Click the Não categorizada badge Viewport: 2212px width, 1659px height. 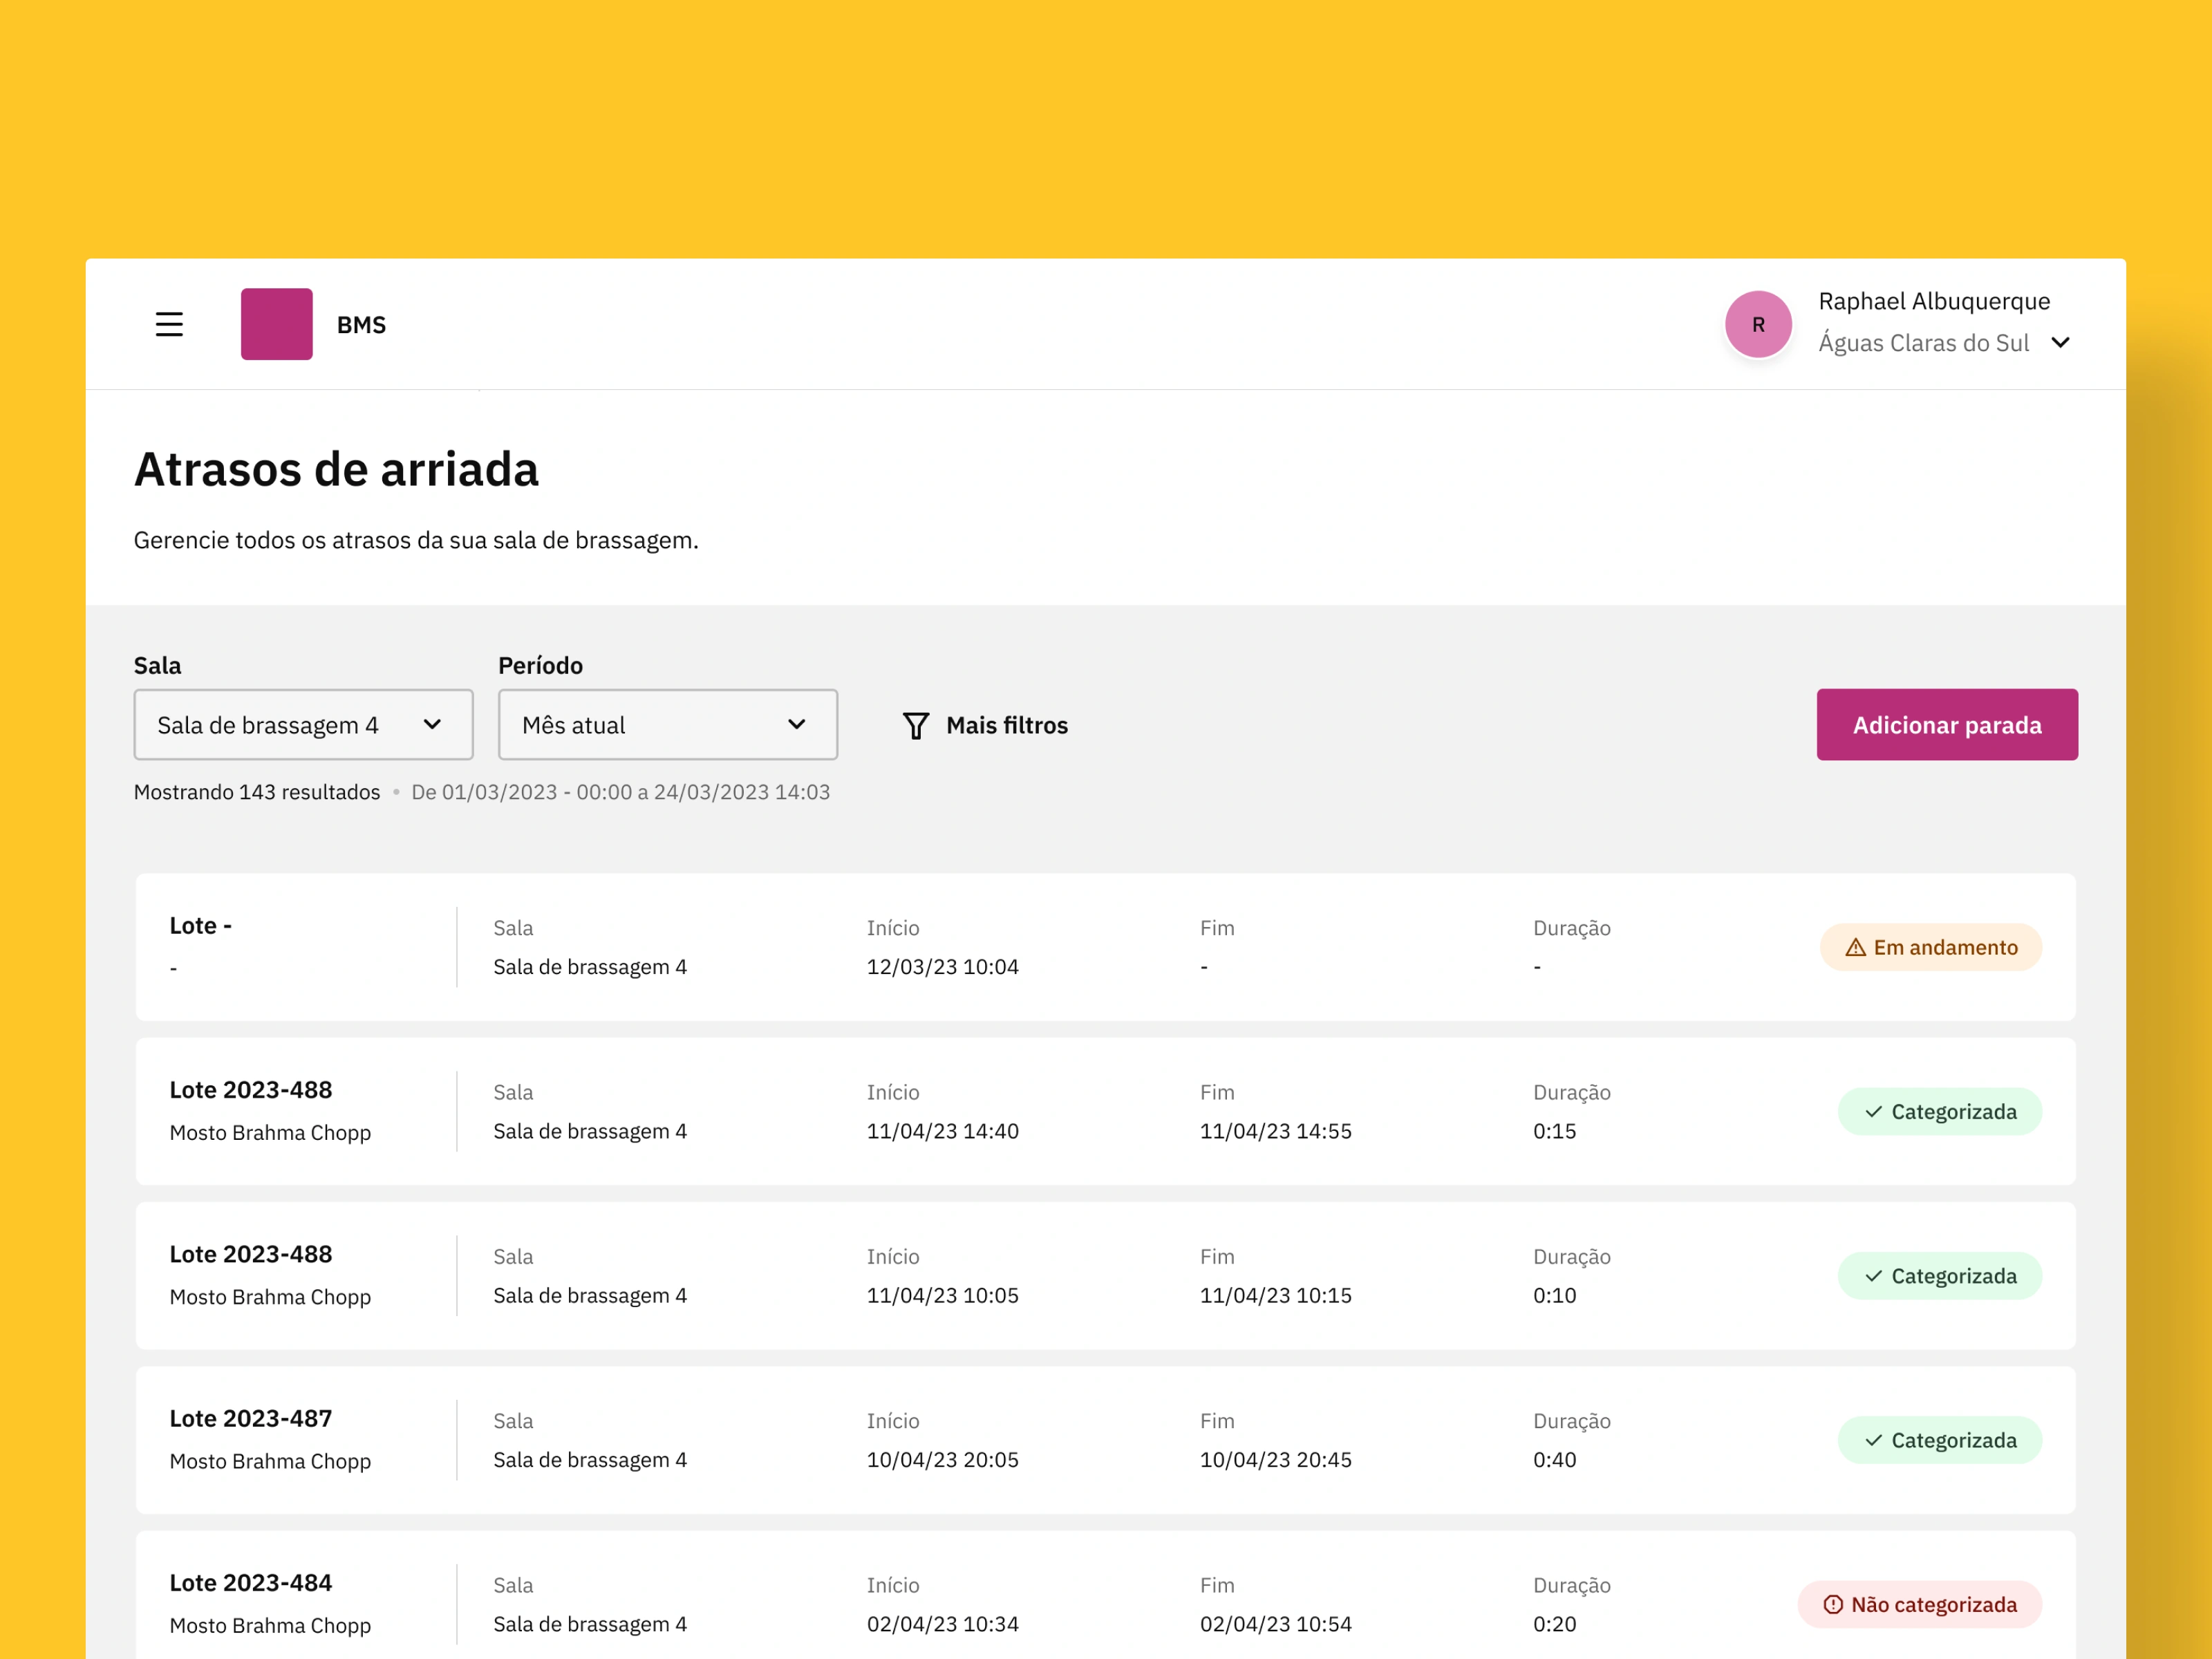pyautogui.click(x=1920, y=1604)
